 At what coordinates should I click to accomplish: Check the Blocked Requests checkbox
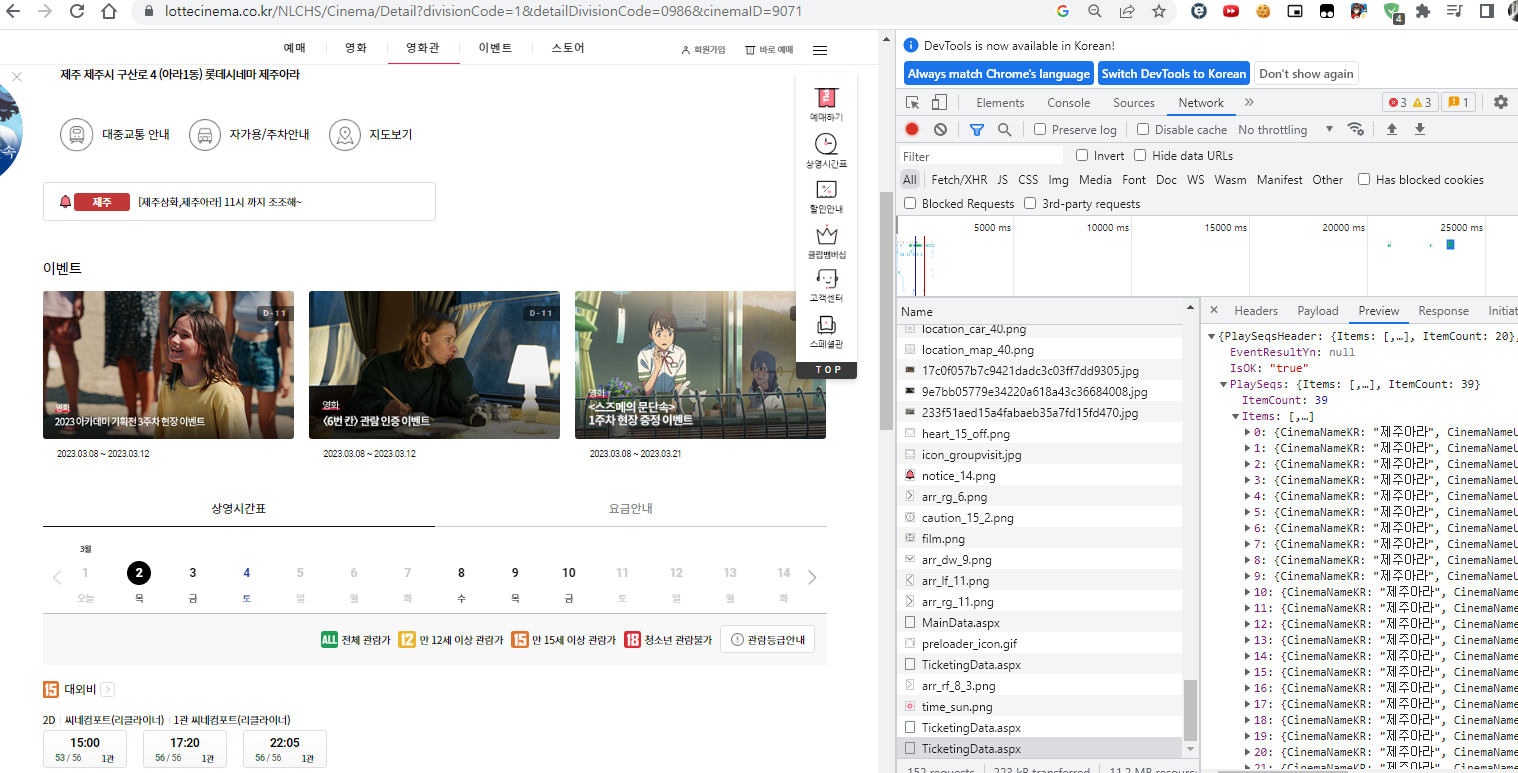[910, 204]
